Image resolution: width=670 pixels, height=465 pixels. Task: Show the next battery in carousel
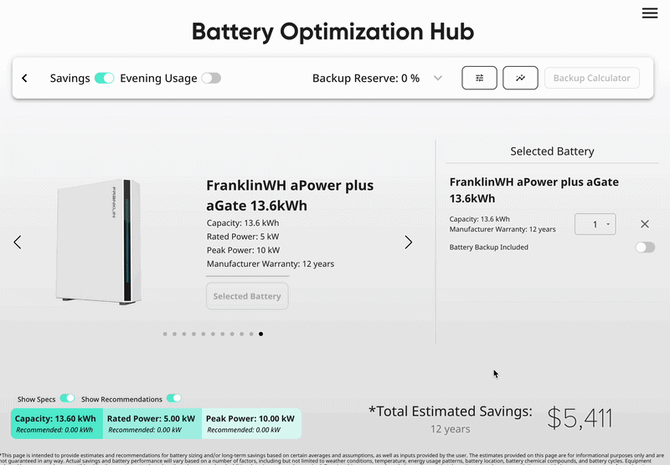(x=408, y=242)
